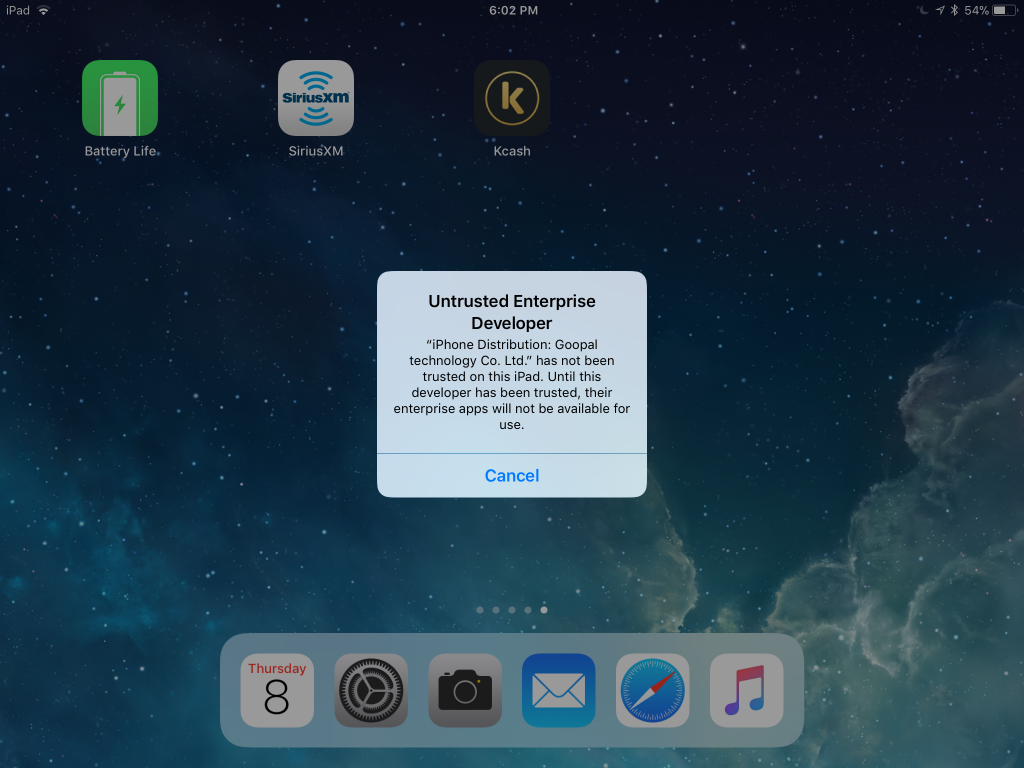
Task: Tap the Wi-Fi status icon
Action: click(x=43, y=10)
